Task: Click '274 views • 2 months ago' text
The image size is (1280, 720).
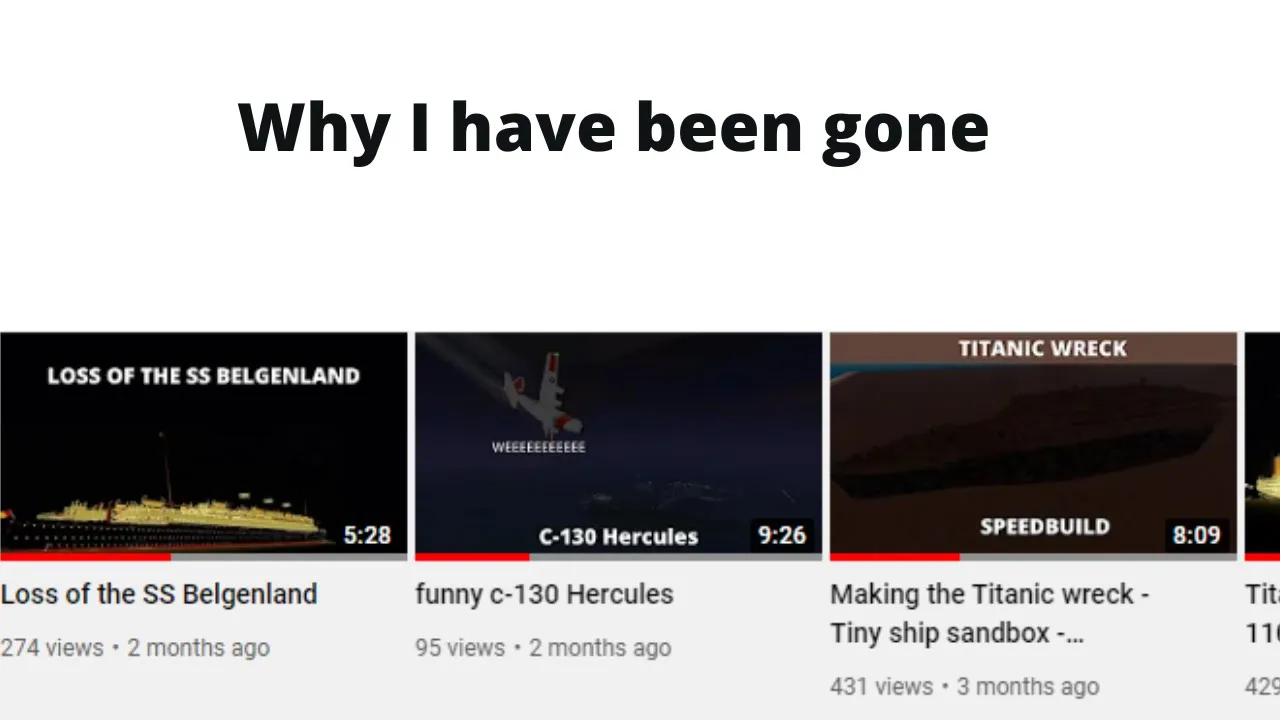Action: tap(135, 648)
